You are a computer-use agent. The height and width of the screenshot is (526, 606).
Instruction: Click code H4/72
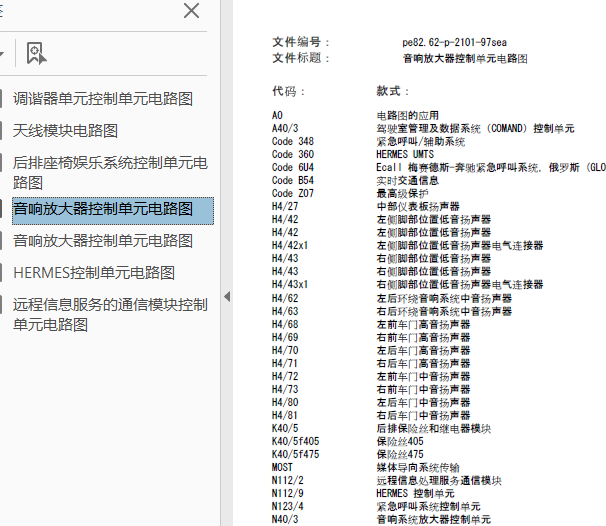(x=285, y=376)
